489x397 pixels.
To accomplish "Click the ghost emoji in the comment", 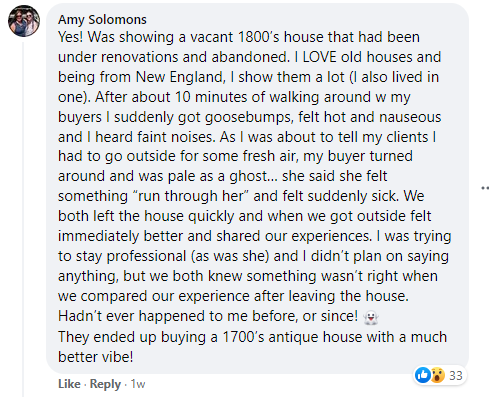I will tap(371, 317).
